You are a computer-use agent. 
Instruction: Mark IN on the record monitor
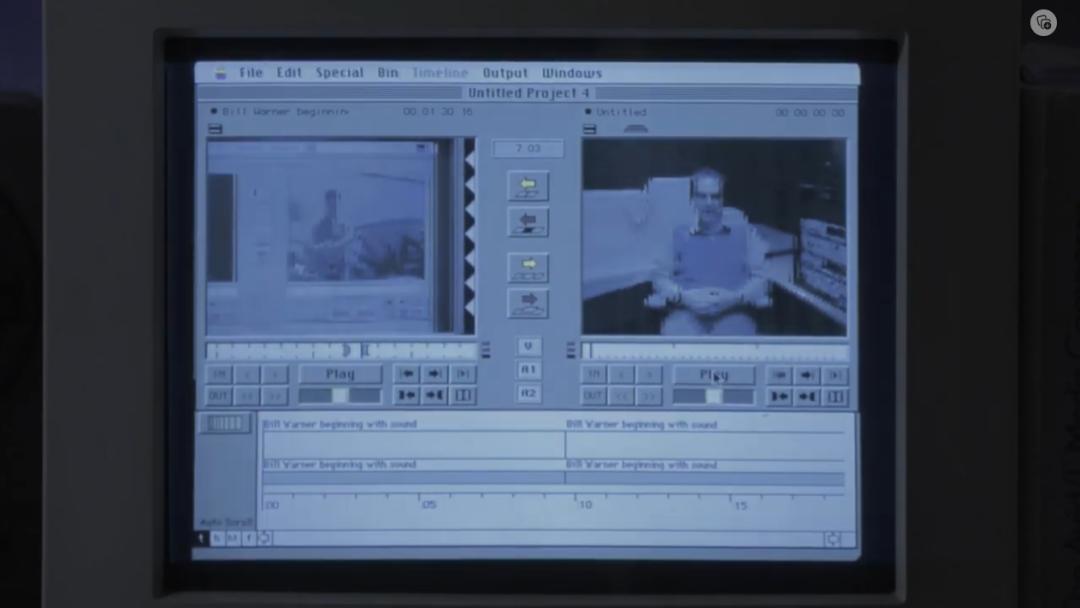tap(593, 375)
